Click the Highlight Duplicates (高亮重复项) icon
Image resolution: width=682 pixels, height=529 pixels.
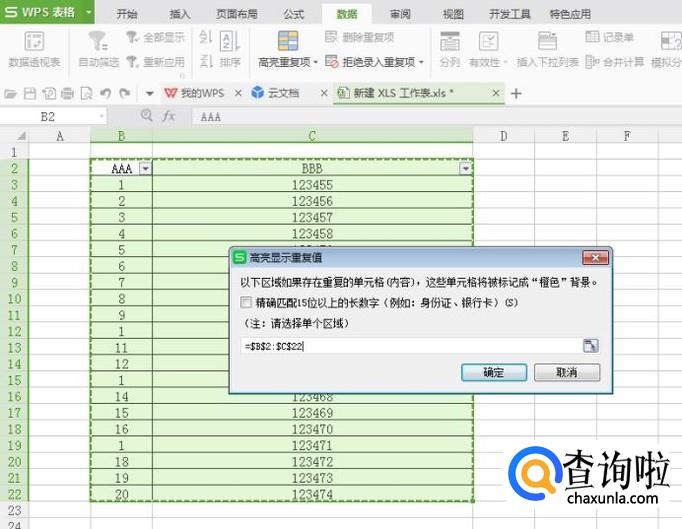(x=288, y=41)
